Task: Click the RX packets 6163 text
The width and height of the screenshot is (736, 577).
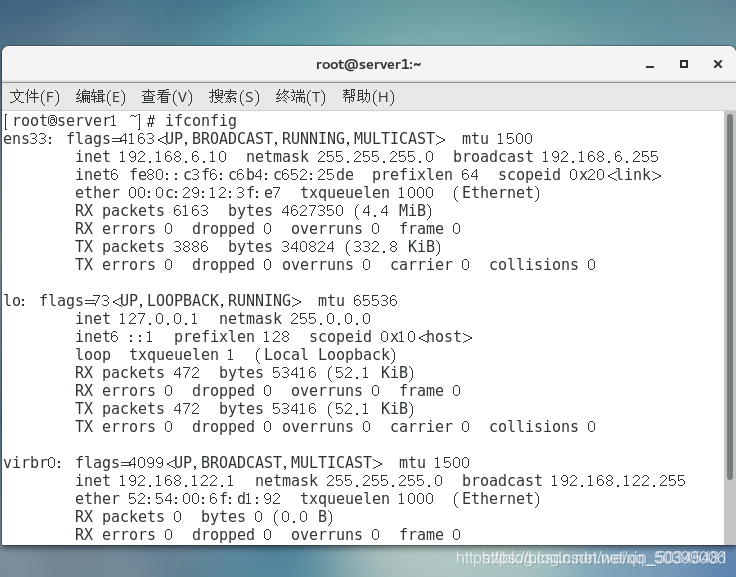Action: coord(141,211)
